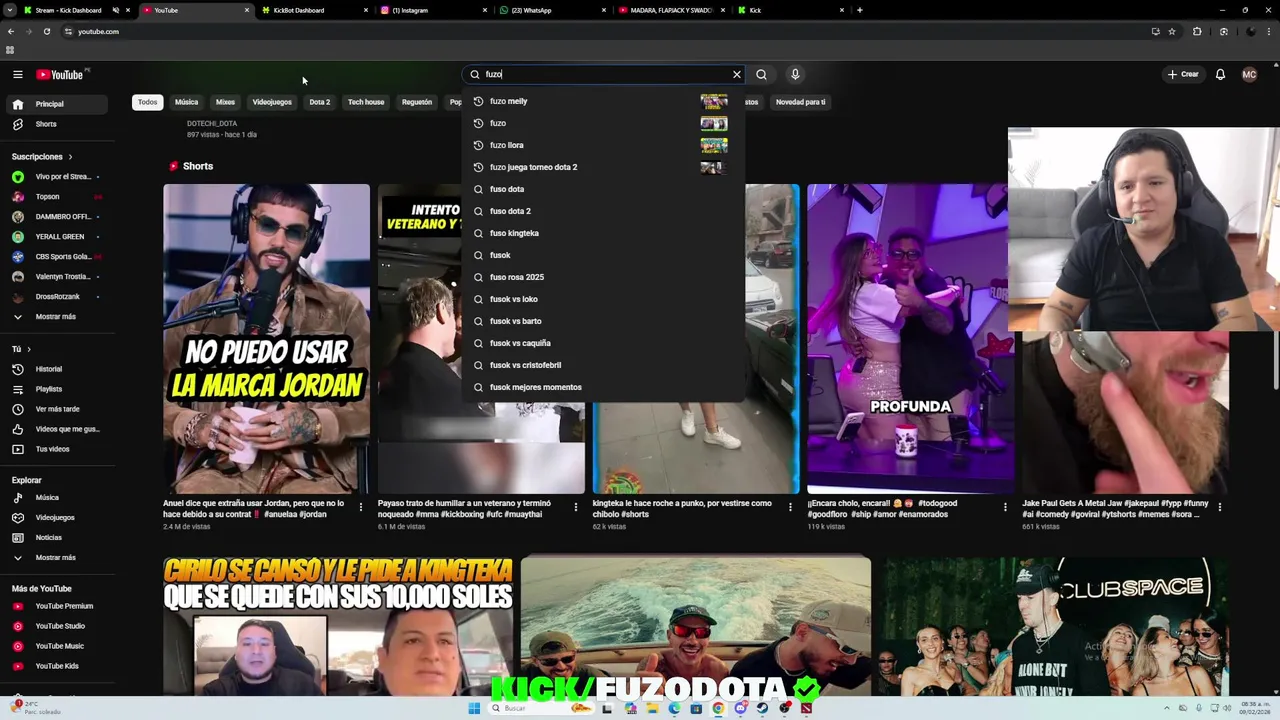Select the Dota 2 filter chip
1280x720 pixels.
(320, 102)
